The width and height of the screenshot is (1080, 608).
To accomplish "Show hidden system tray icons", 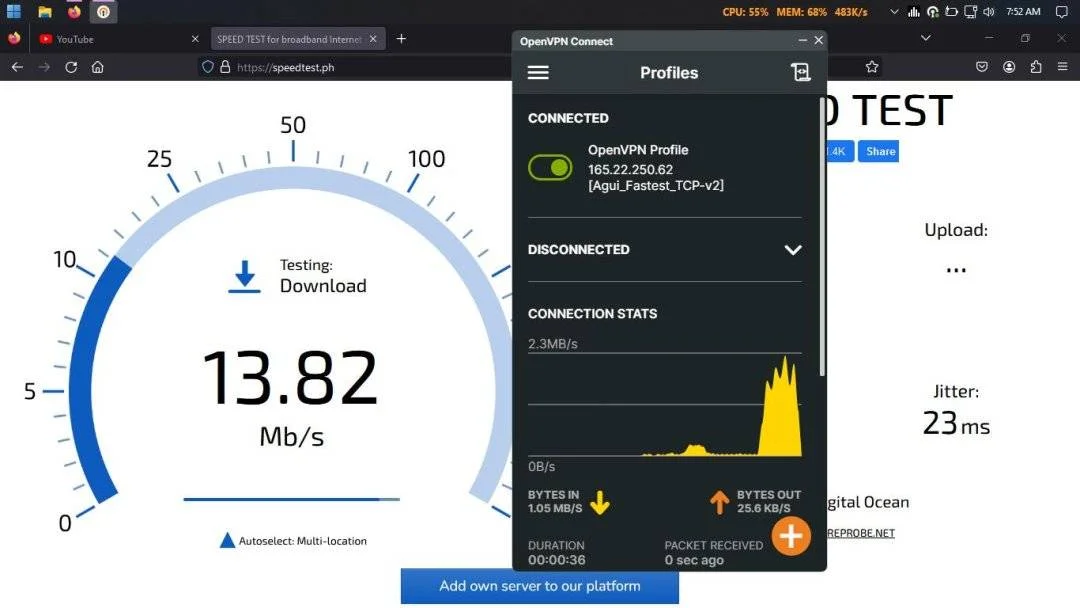I will click(894, 12).
